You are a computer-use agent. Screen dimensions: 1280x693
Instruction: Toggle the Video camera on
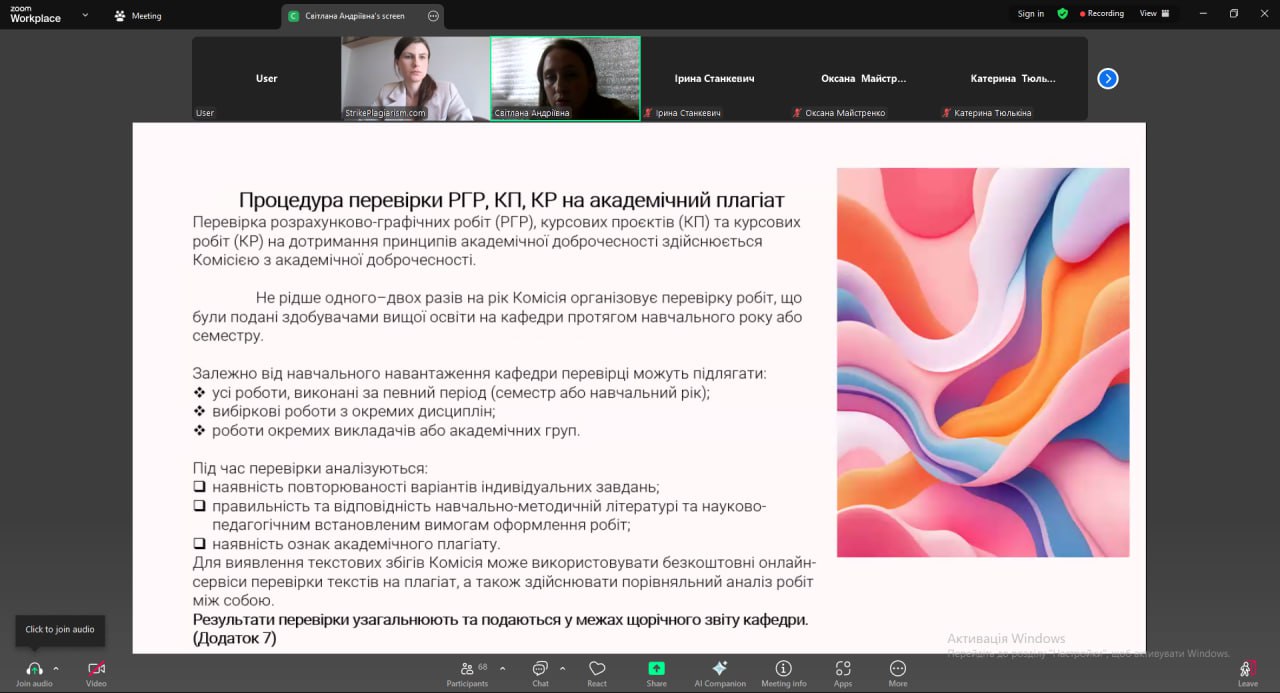pos(96,674)
